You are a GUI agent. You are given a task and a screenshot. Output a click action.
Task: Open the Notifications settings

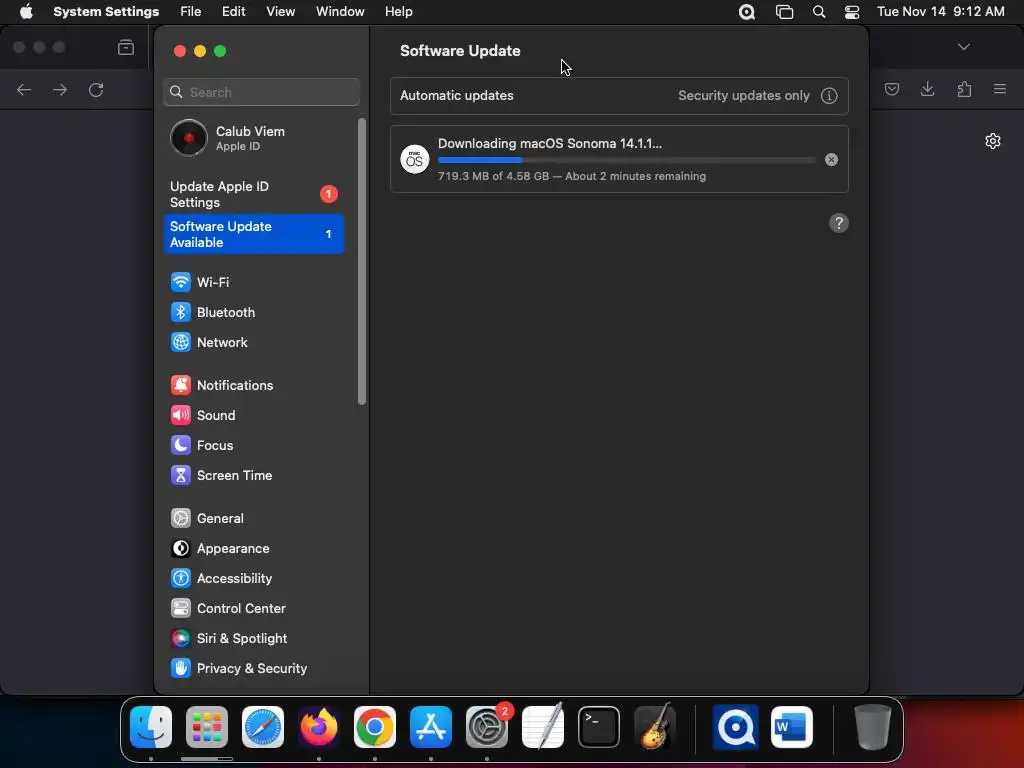click(x=253, y=385)
